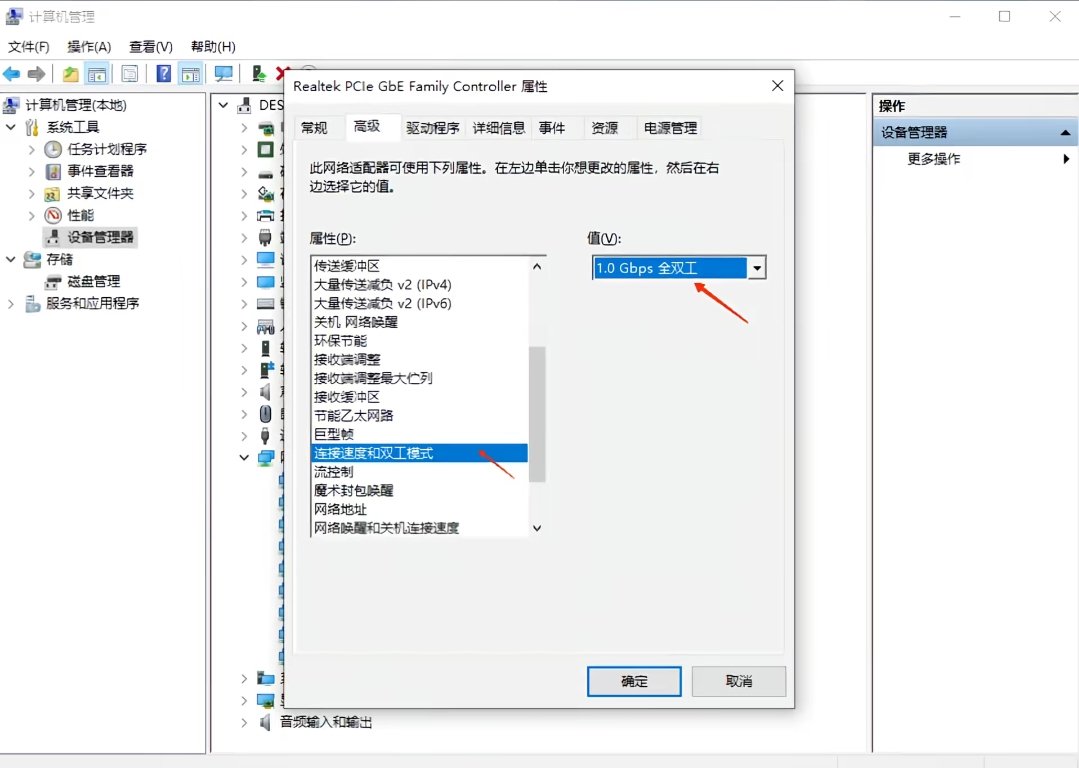
Task: Open the 文件(F) menu
Action: (28, 47)
